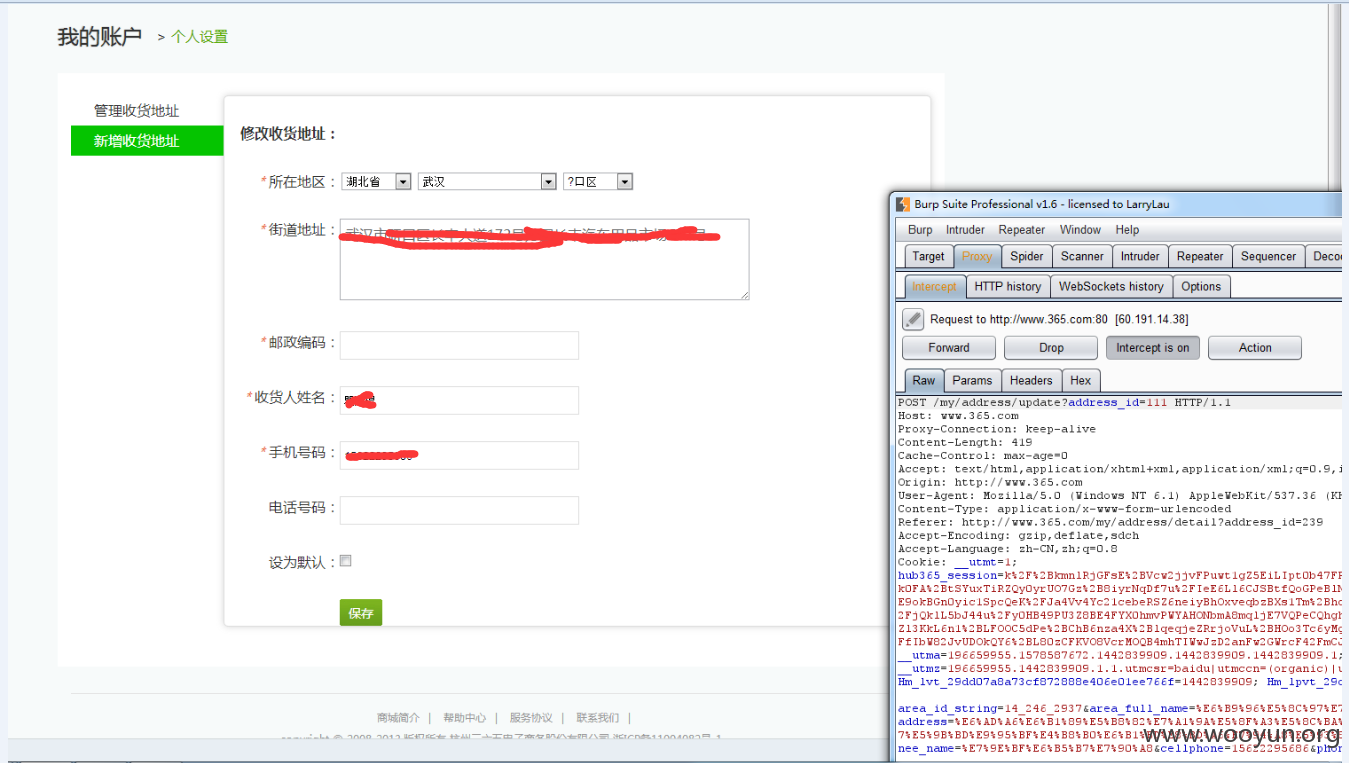Click the 手机号码 input field

click(459, 455)
